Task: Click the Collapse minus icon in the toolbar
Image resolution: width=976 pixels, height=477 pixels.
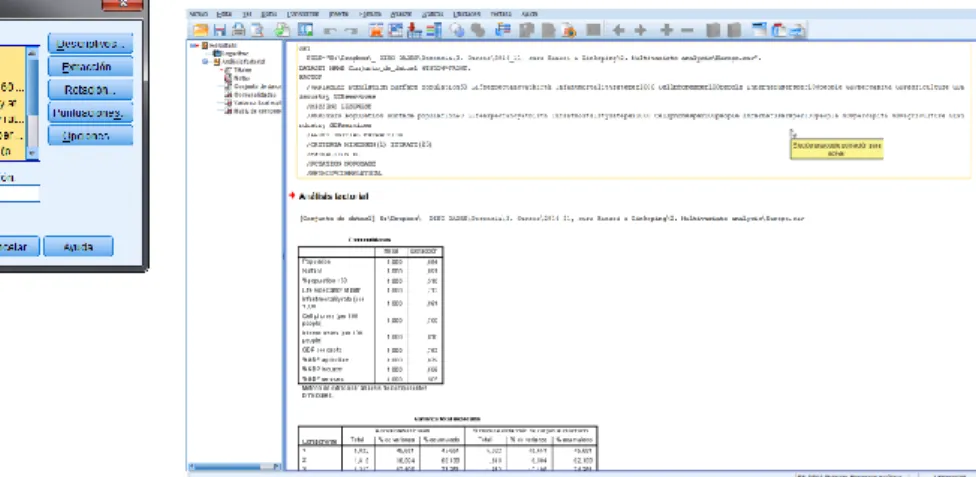Action: (x=687, y=30)
